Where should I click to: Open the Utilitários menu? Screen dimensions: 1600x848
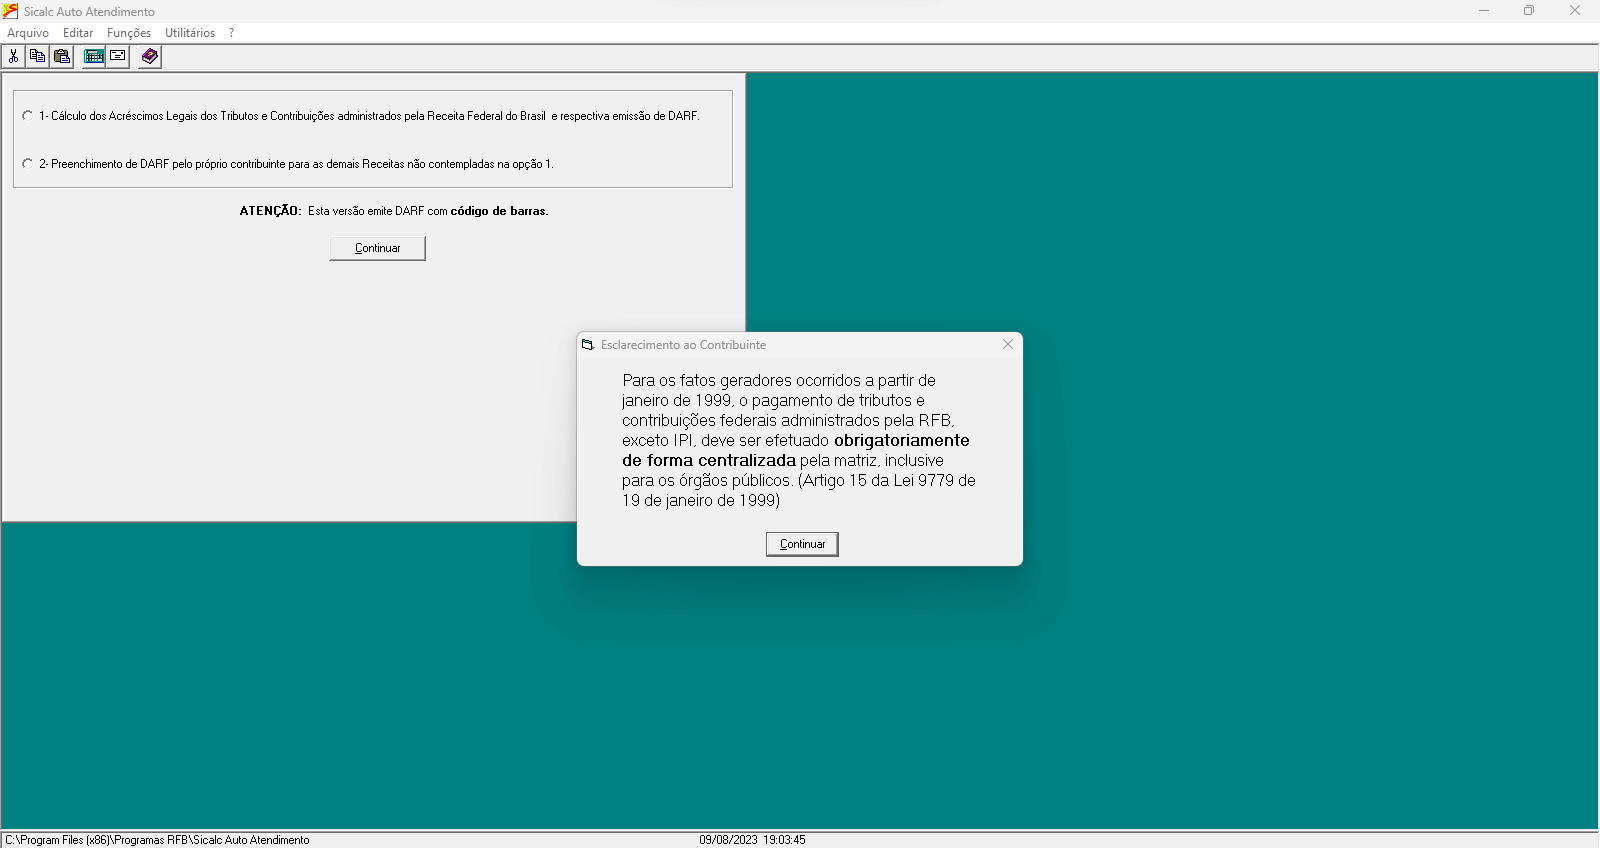pyautogui.click(x=190, y=33)
